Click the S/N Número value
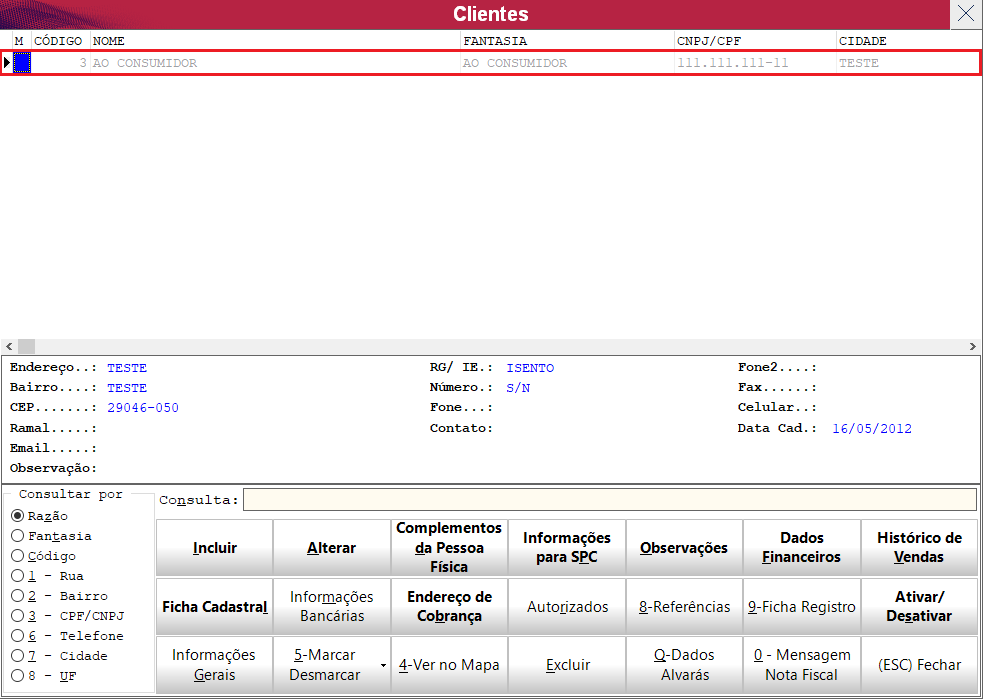 [518, 388]
